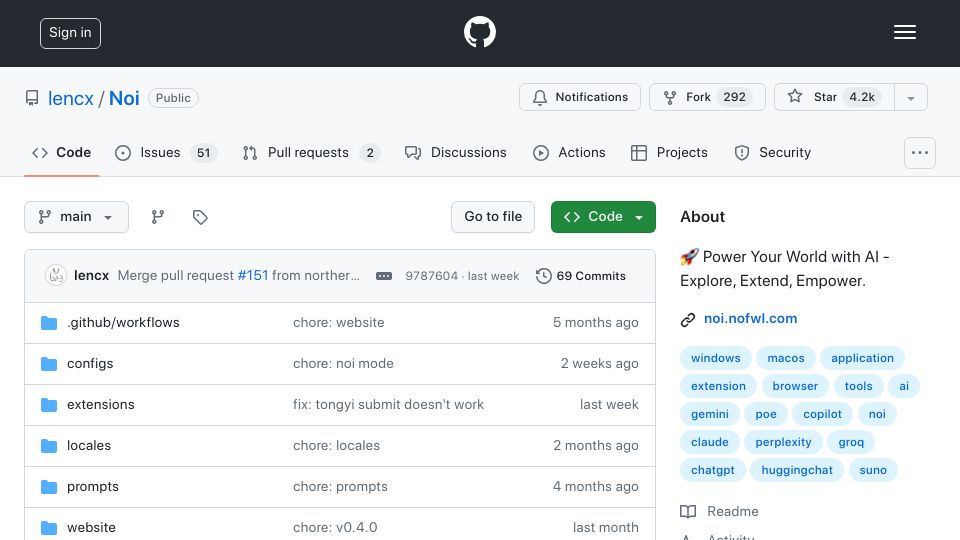This screenshot has width=960, height=540.
Task: Expand the star lists dropdown arrow
Action: point(911,97)
